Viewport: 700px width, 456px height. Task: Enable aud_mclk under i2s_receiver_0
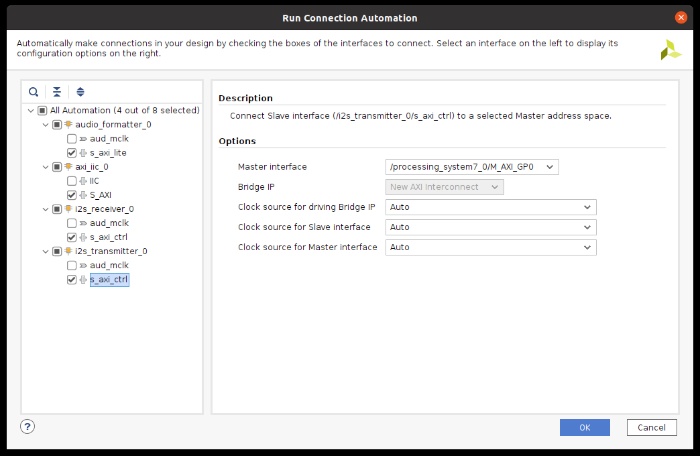click(x=71, y=223)
